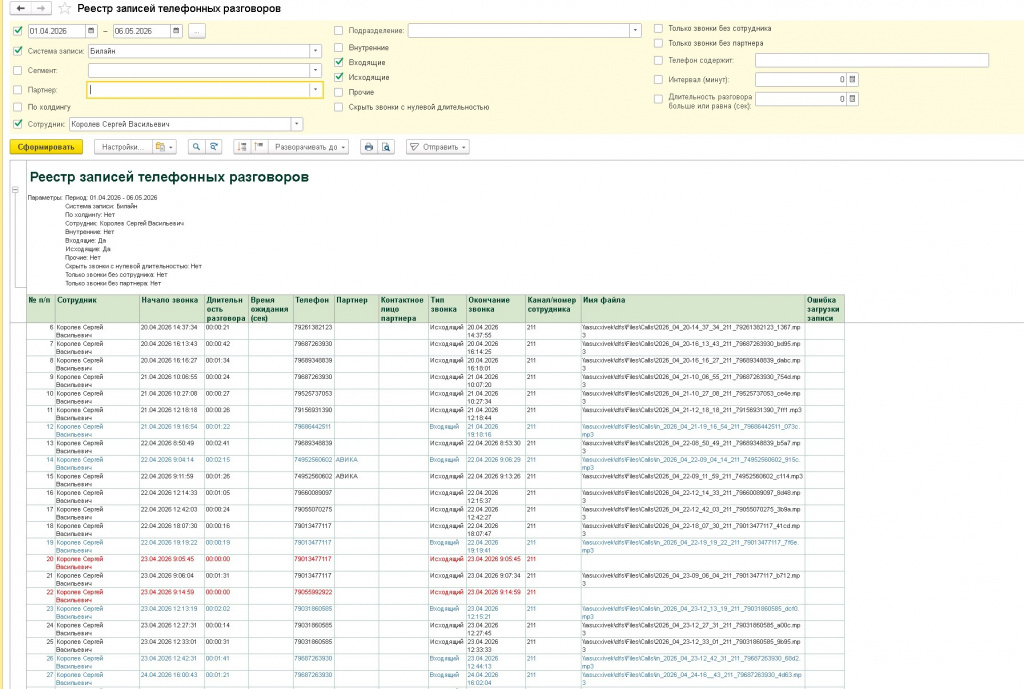Viewport: 1024px width, 689px height.
Task: Click the magnifier Find icon
Action: coord(196,147)
